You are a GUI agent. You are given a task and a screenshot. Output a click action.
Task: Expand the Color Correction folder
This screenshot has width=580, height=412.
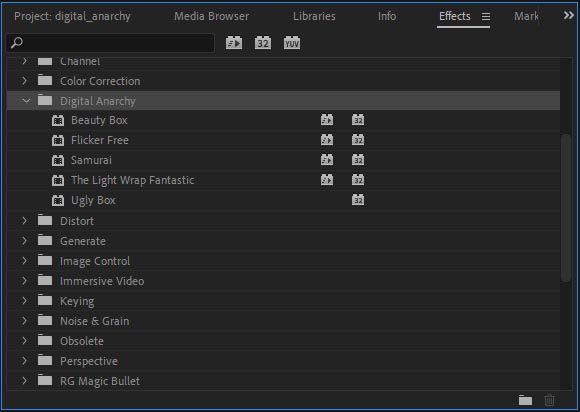[24, 80]
